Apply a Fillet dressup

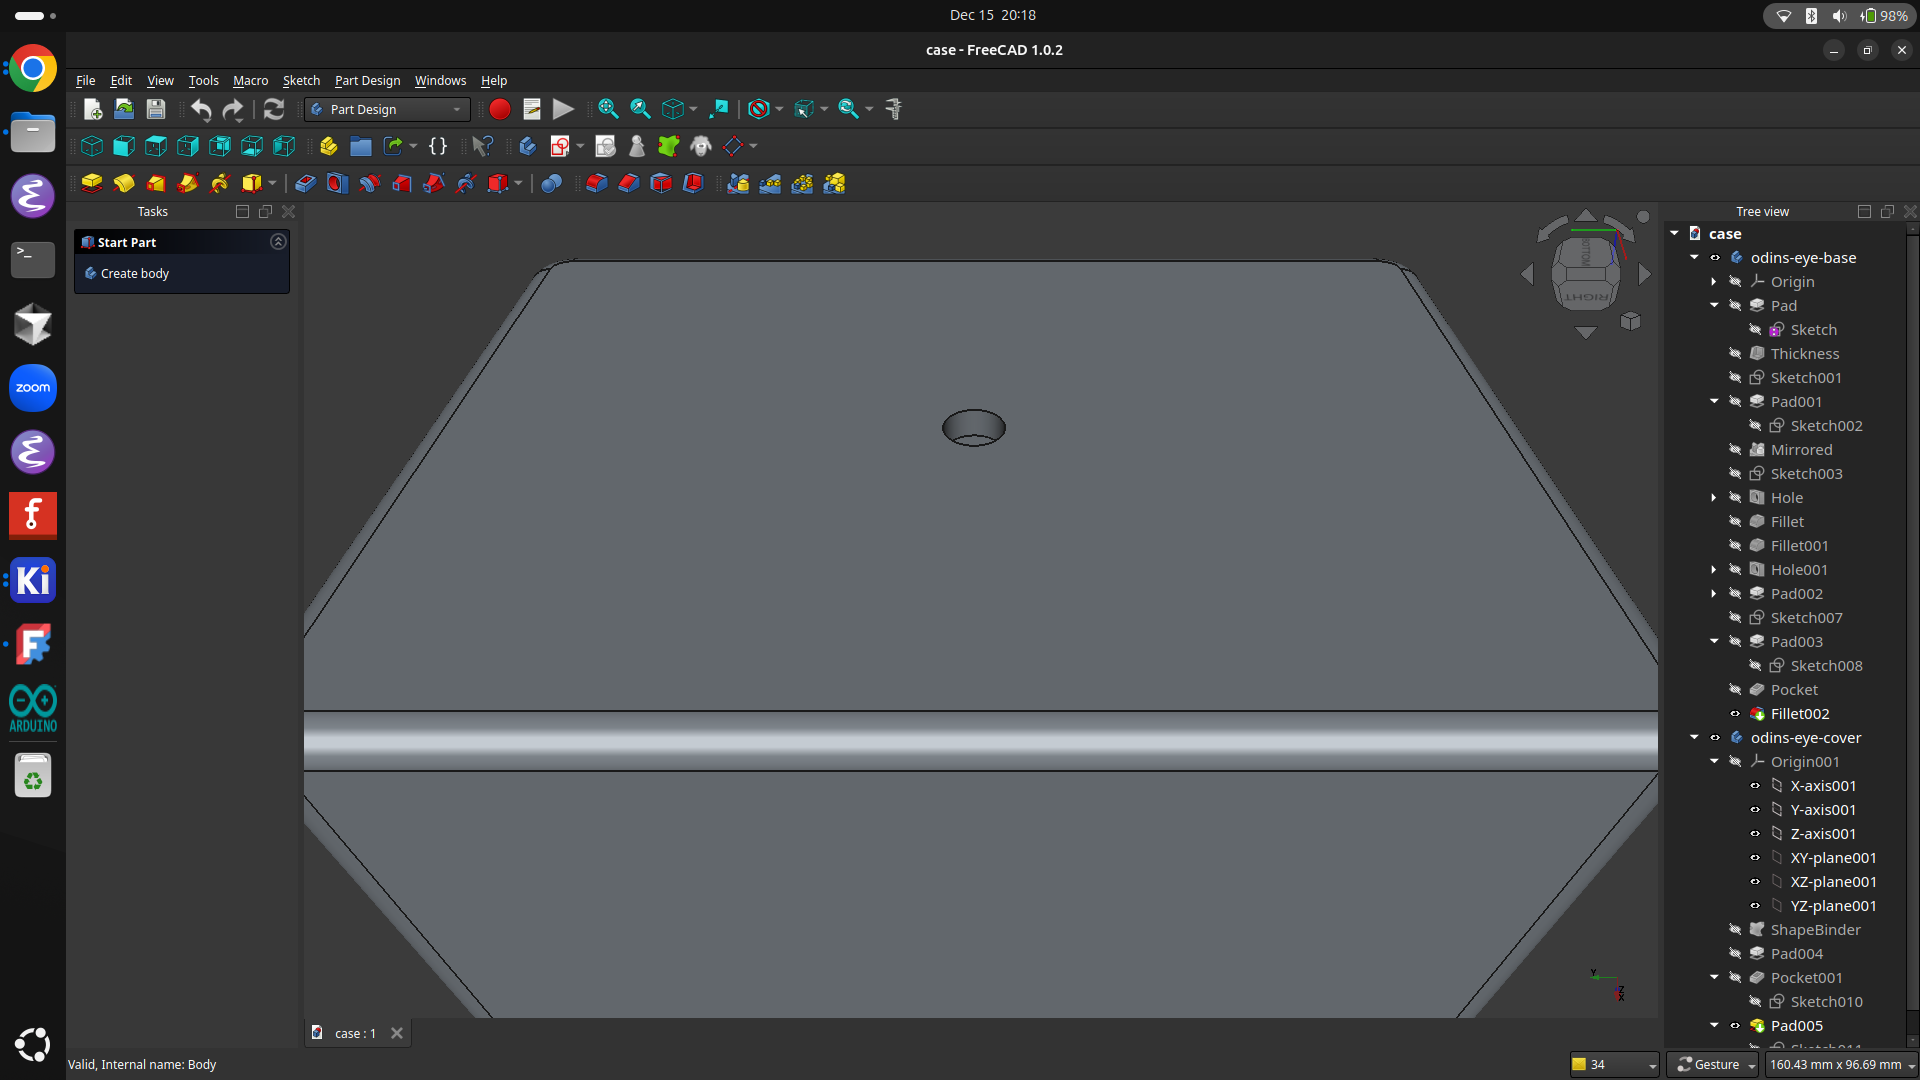pyautogui.click(x=596, y=183)
